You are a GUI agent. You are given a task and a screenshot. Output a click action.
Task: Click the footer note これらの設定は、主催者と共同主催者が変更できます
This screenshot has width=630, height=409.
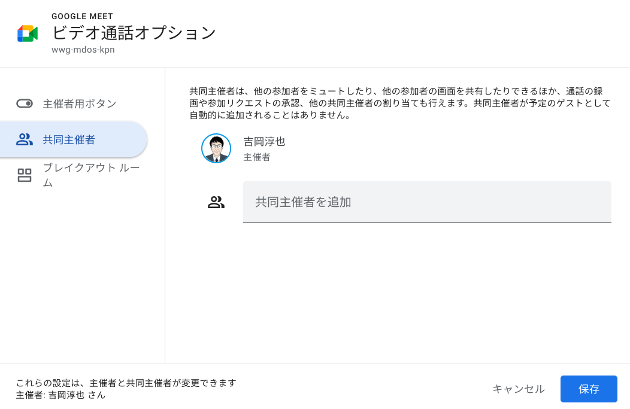coord(127,383)
